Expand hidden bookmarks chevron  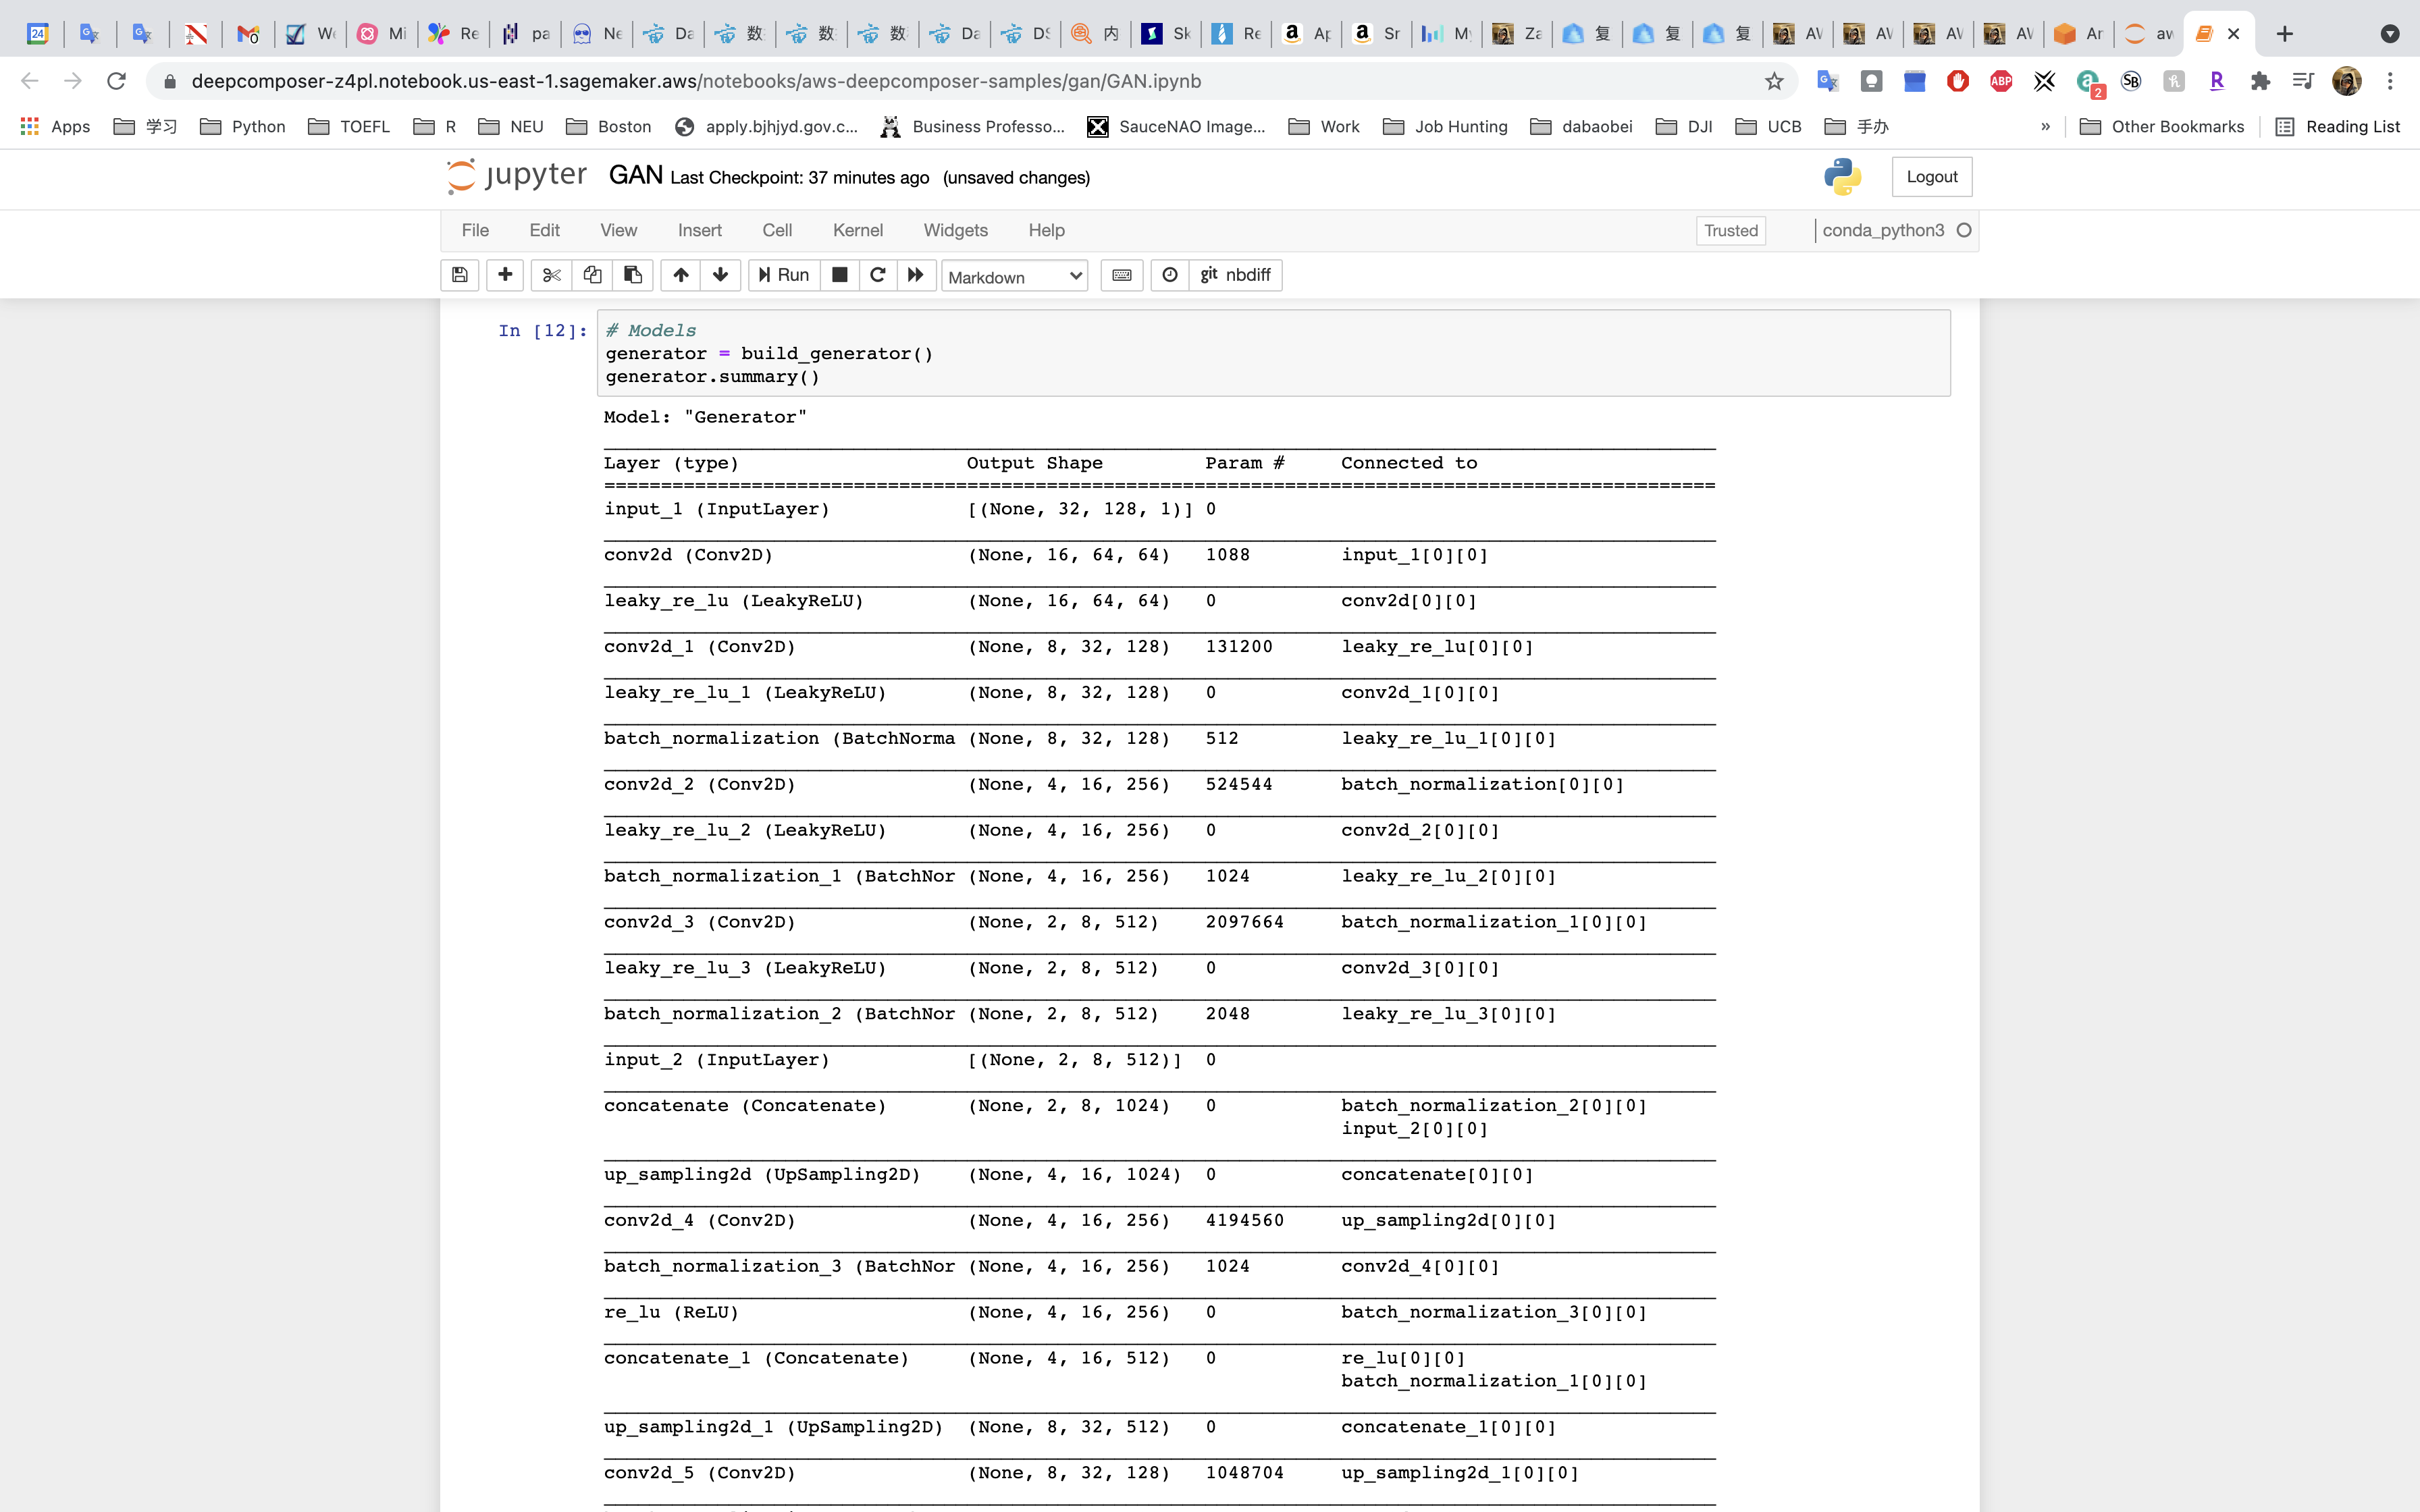(2045, 127)
